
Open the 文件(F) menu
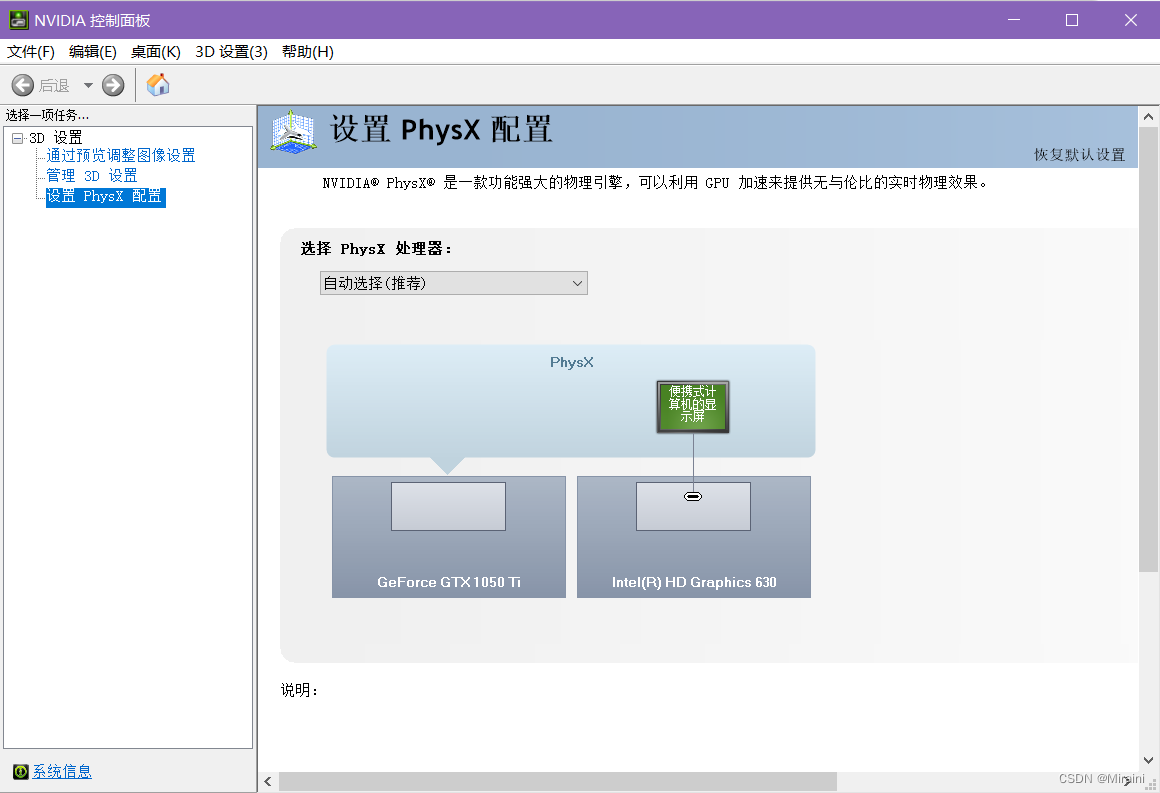31,52
